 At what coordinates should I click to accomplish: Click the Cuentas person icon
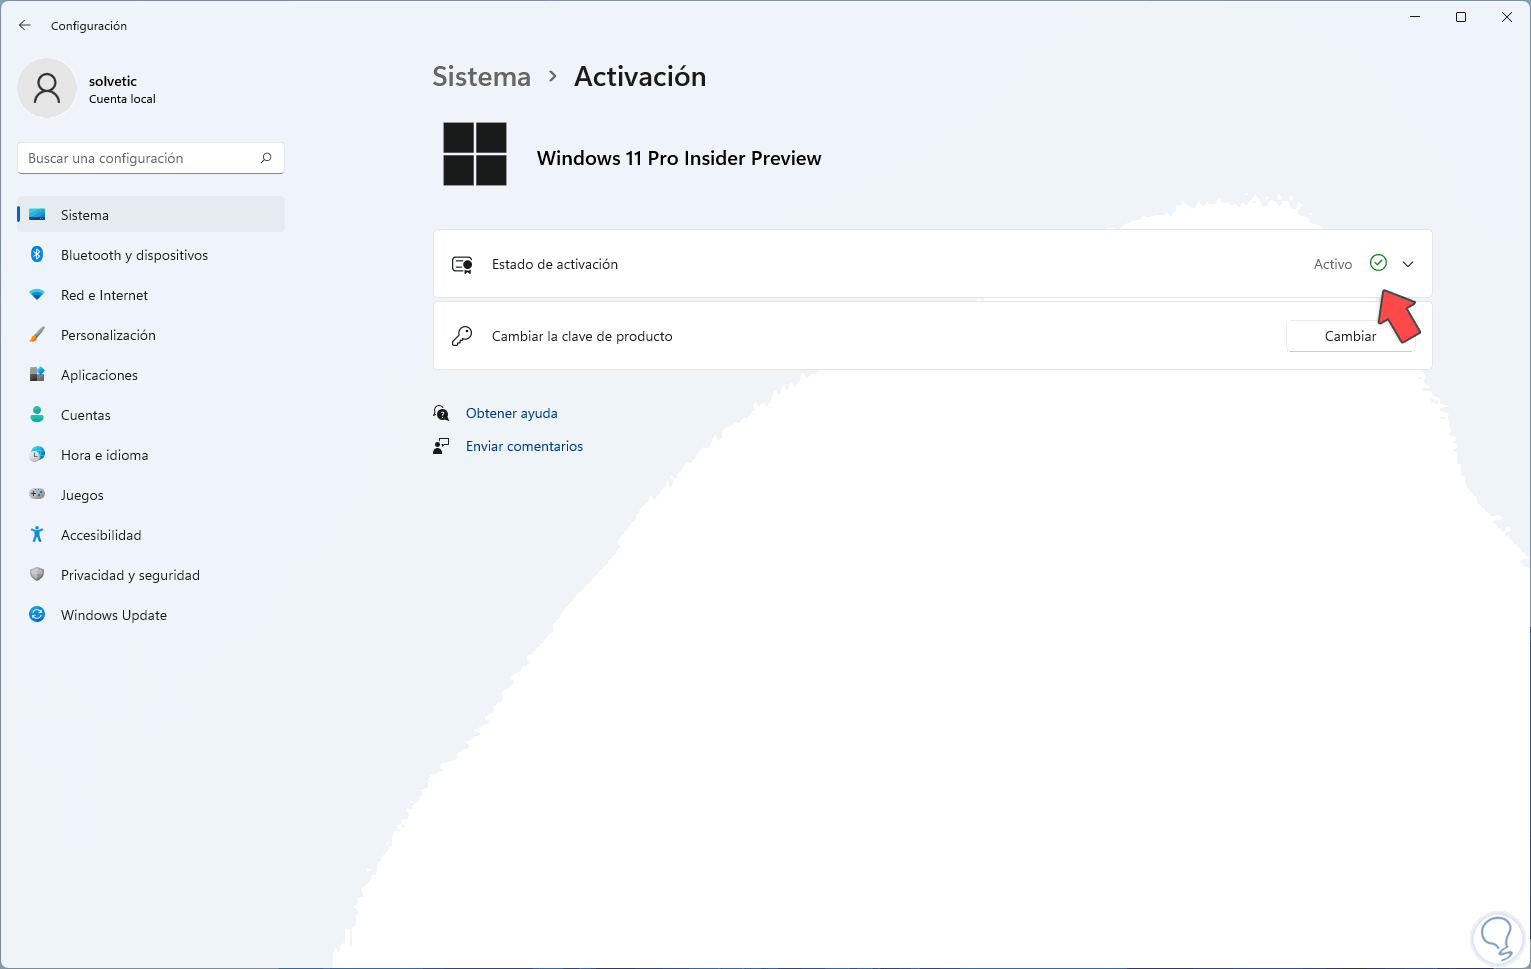37,415
